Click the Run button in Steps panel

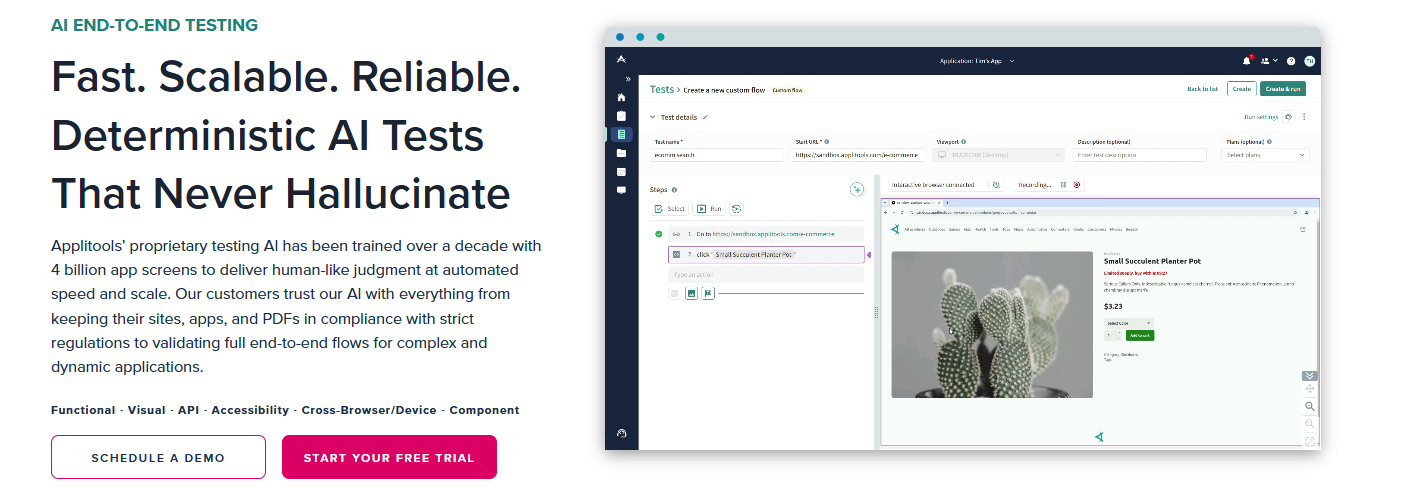pyautogui.click(x=709, y=209)
